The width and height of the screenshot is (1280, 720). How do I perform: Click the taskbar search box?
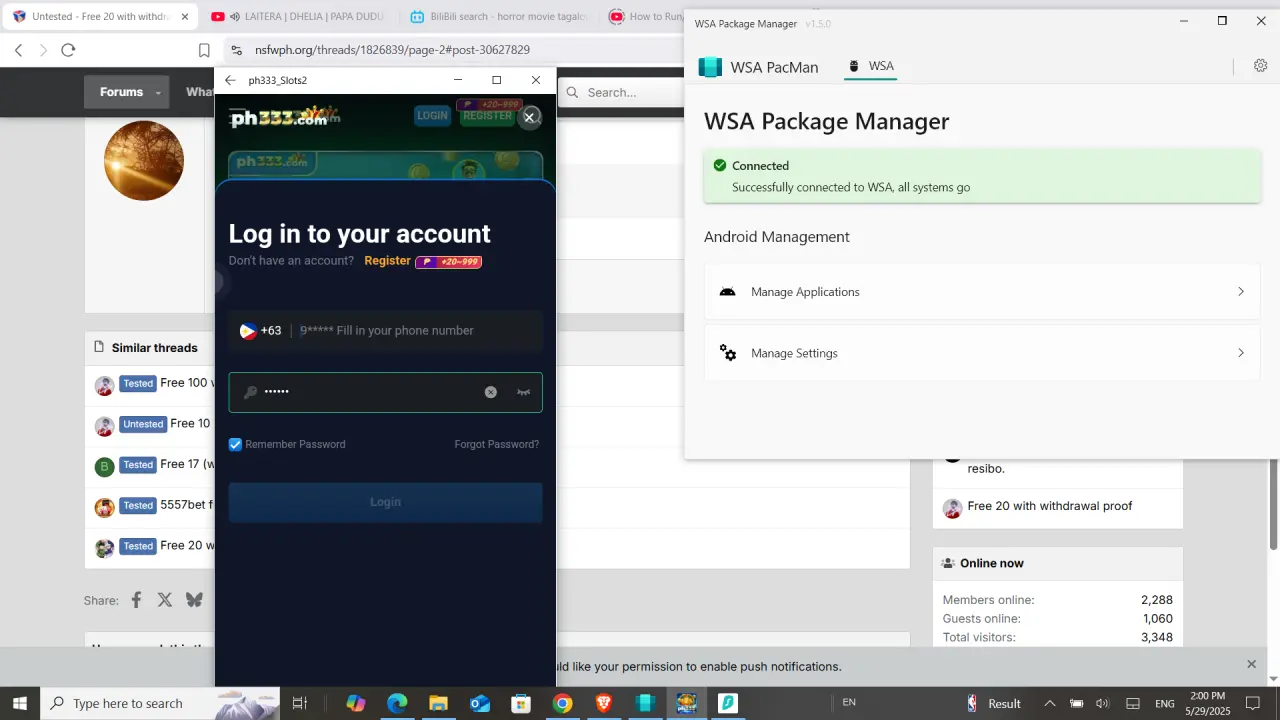(x=160, y=703)
